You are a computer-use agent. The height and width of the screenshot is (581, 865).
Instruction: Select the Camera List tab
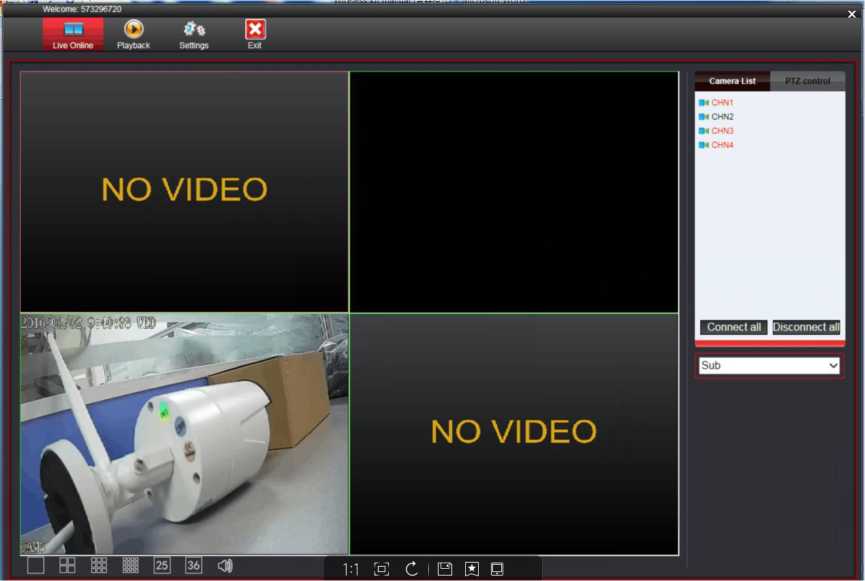coord(732,81)
